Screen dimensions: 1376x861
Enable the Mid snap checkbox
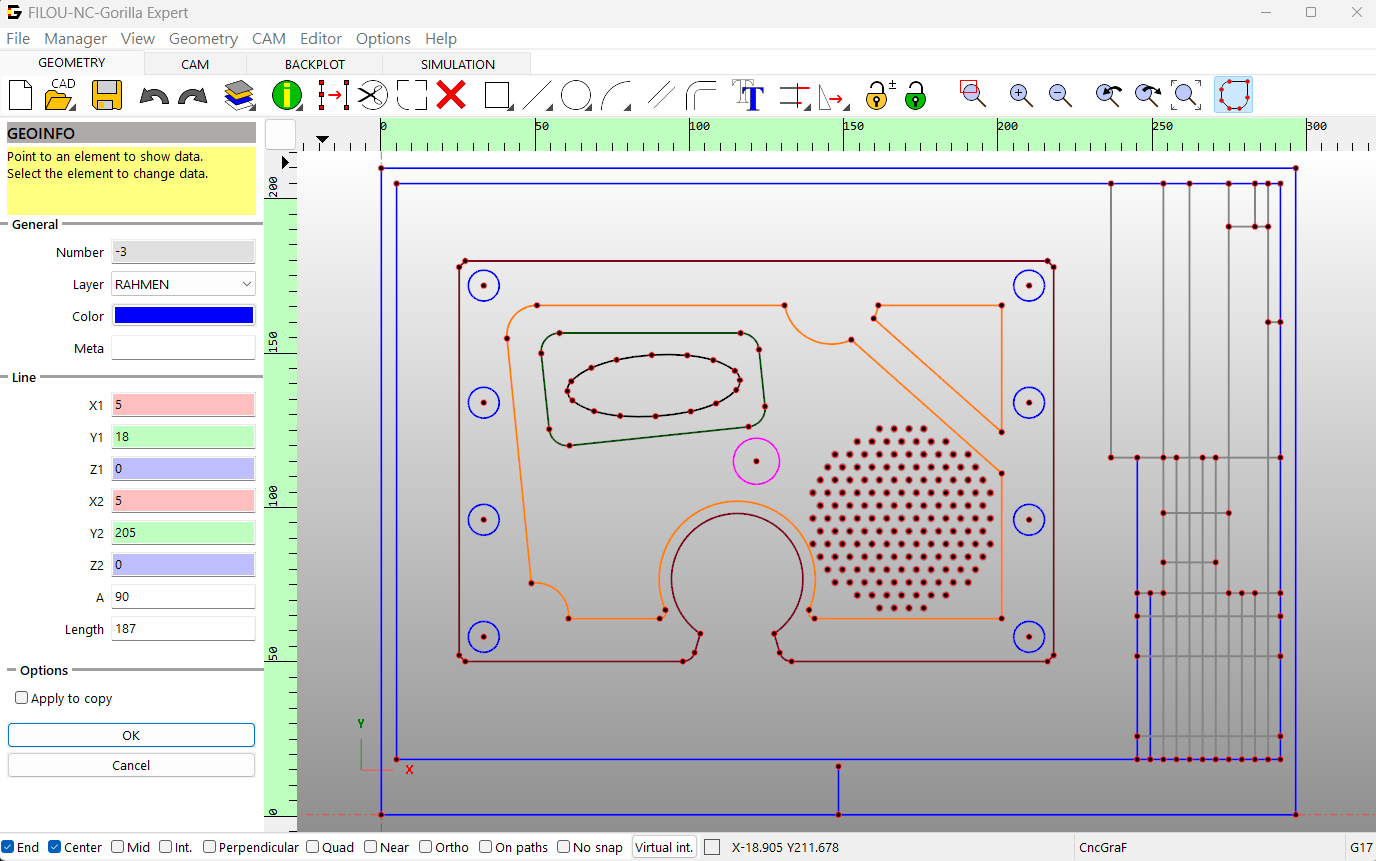(x=118, y=847)
